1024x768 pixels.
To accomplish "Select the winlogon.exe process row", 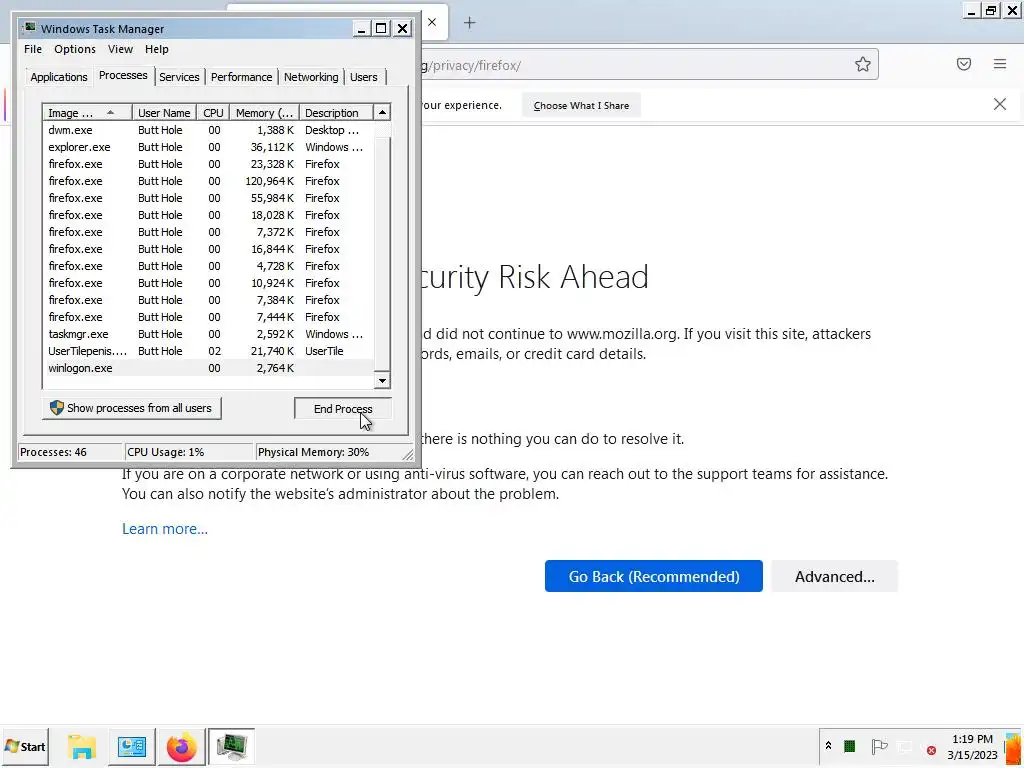I will [x=208, y=368].
